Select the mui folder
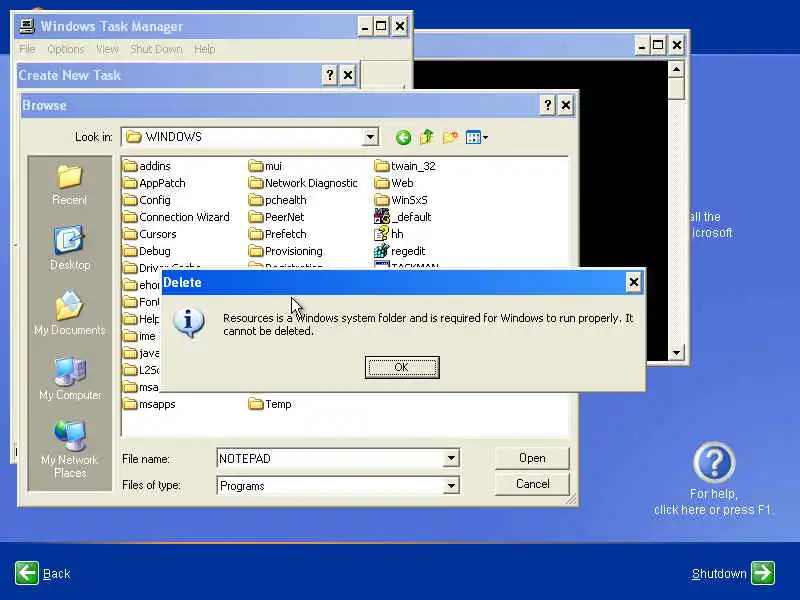 pyautogui.click(x=265, y=166)
